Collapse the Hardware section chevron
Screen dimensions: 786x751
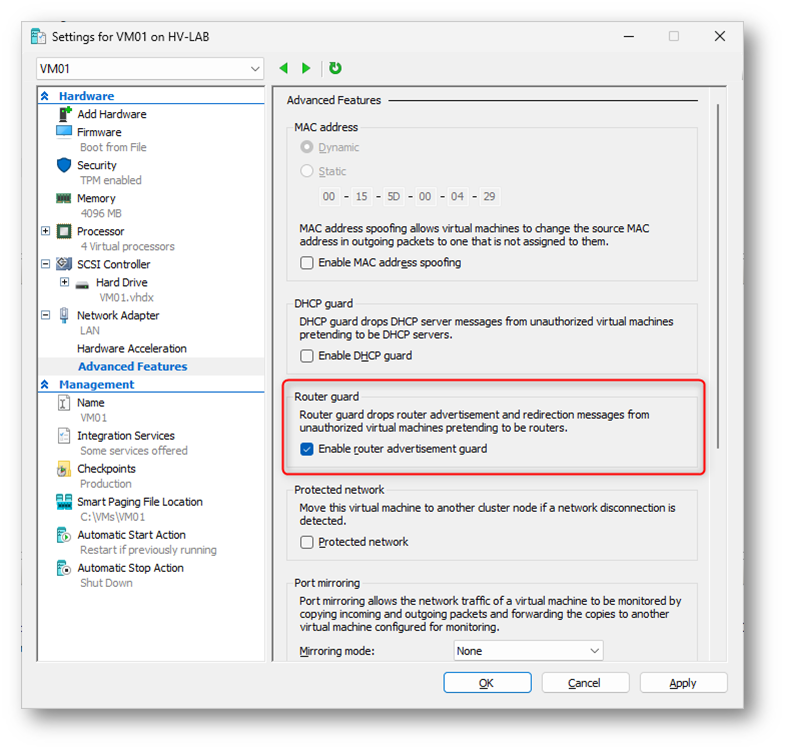(x=45, y=96)
